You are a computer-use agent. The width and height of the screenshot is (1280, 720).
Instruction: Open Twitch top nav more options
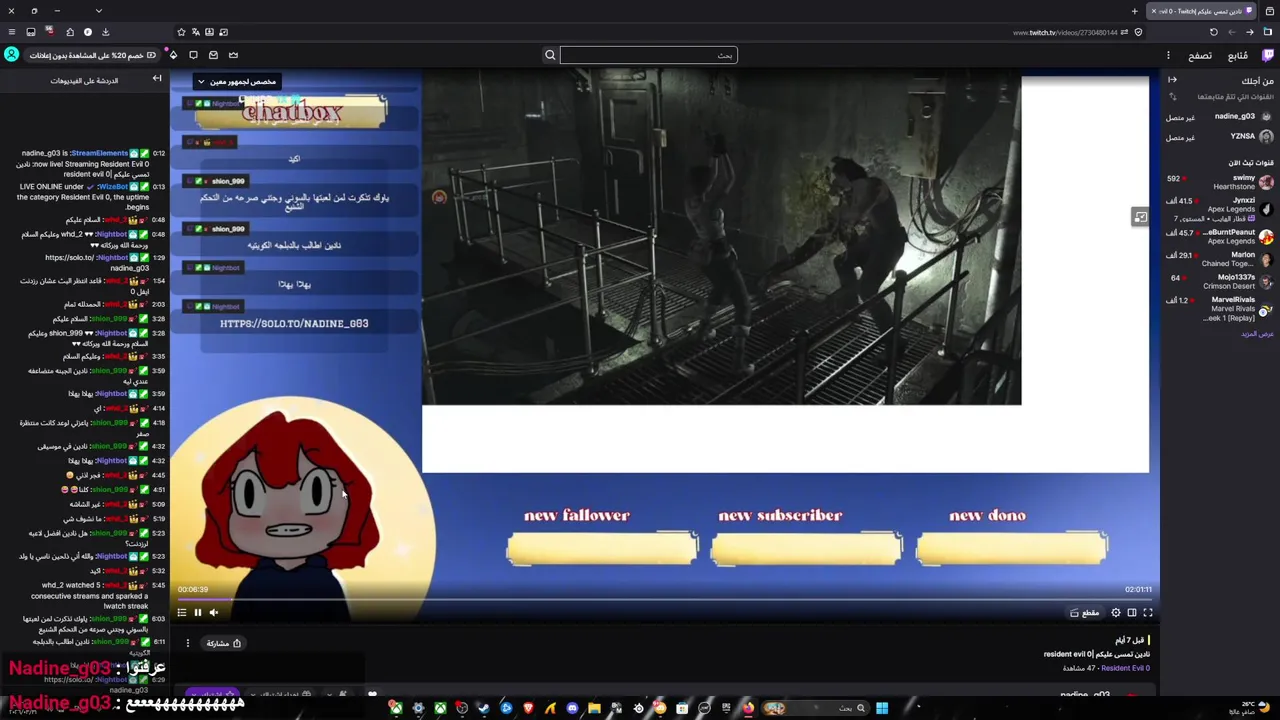coord(1168,55)
